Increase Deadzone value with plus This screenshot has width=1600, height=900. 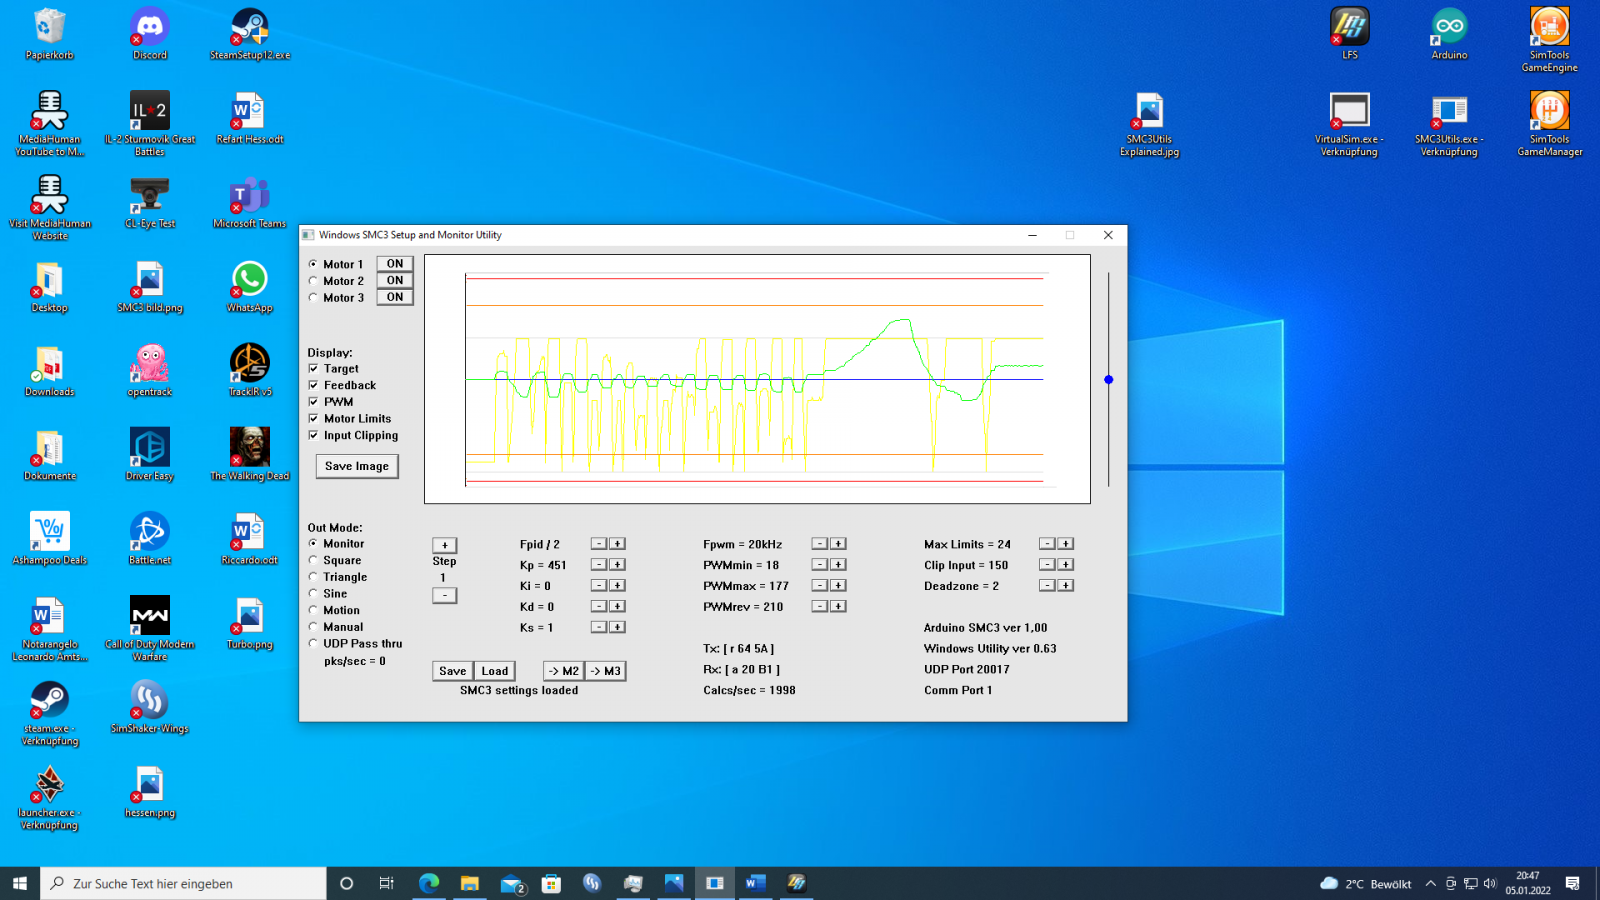(x=1066, y=585)
